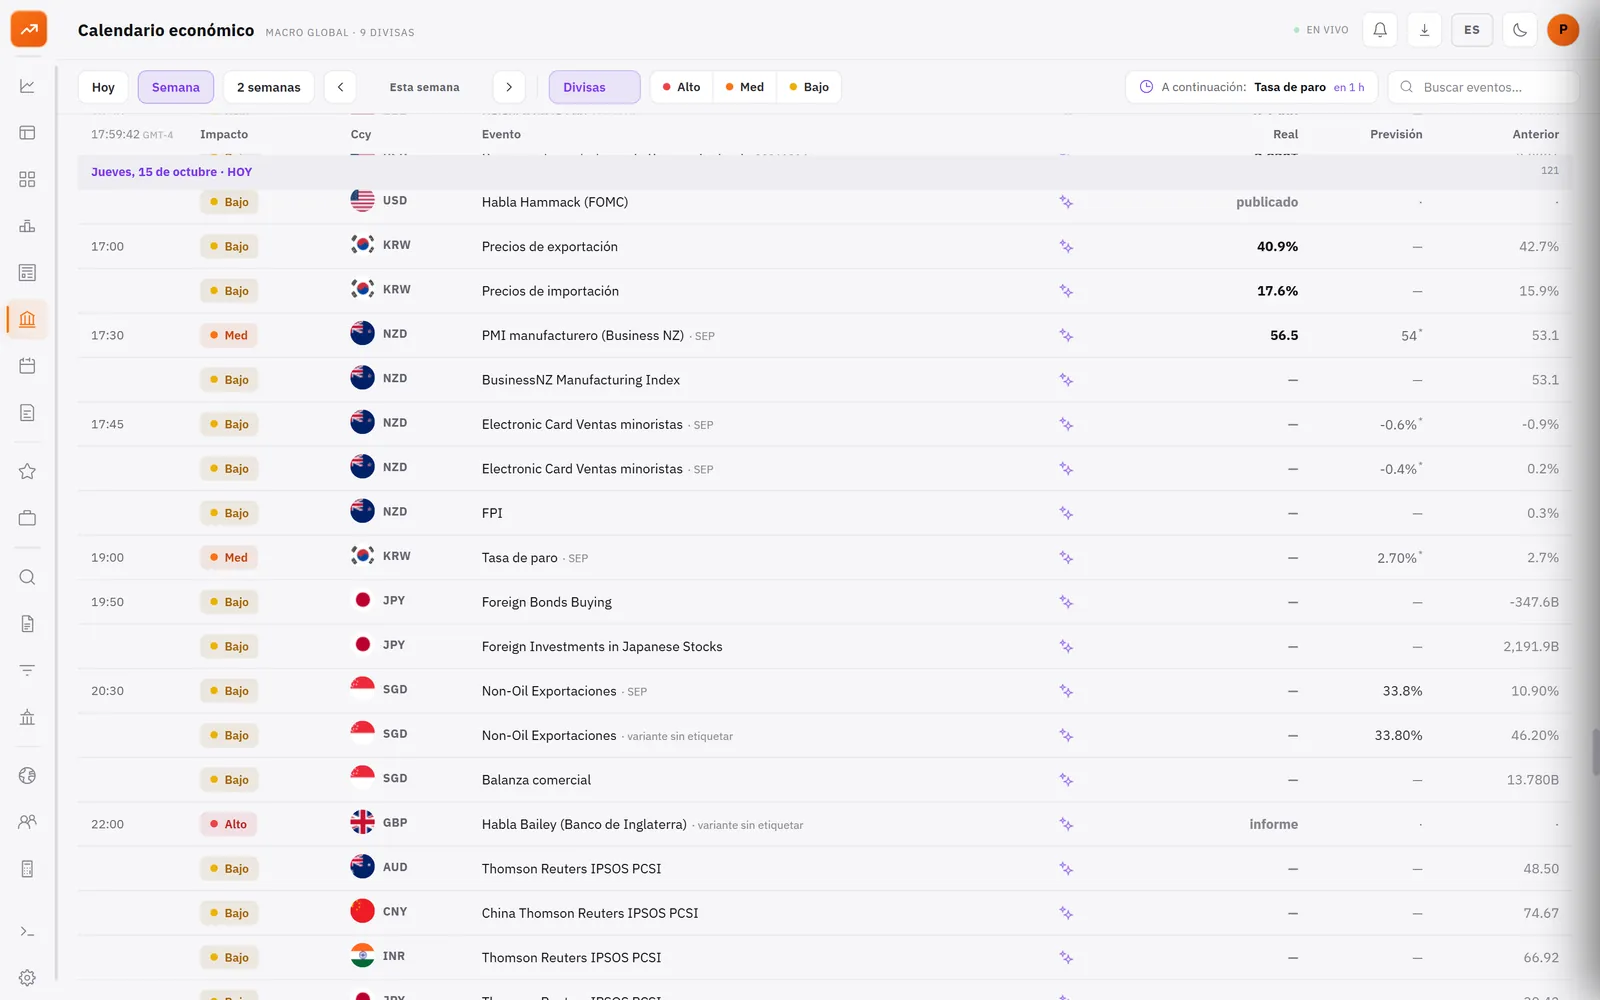1600x1000 pixels.
Task: Click AI sparkle icon for Tasa de paro
Action: [1066, 558]
